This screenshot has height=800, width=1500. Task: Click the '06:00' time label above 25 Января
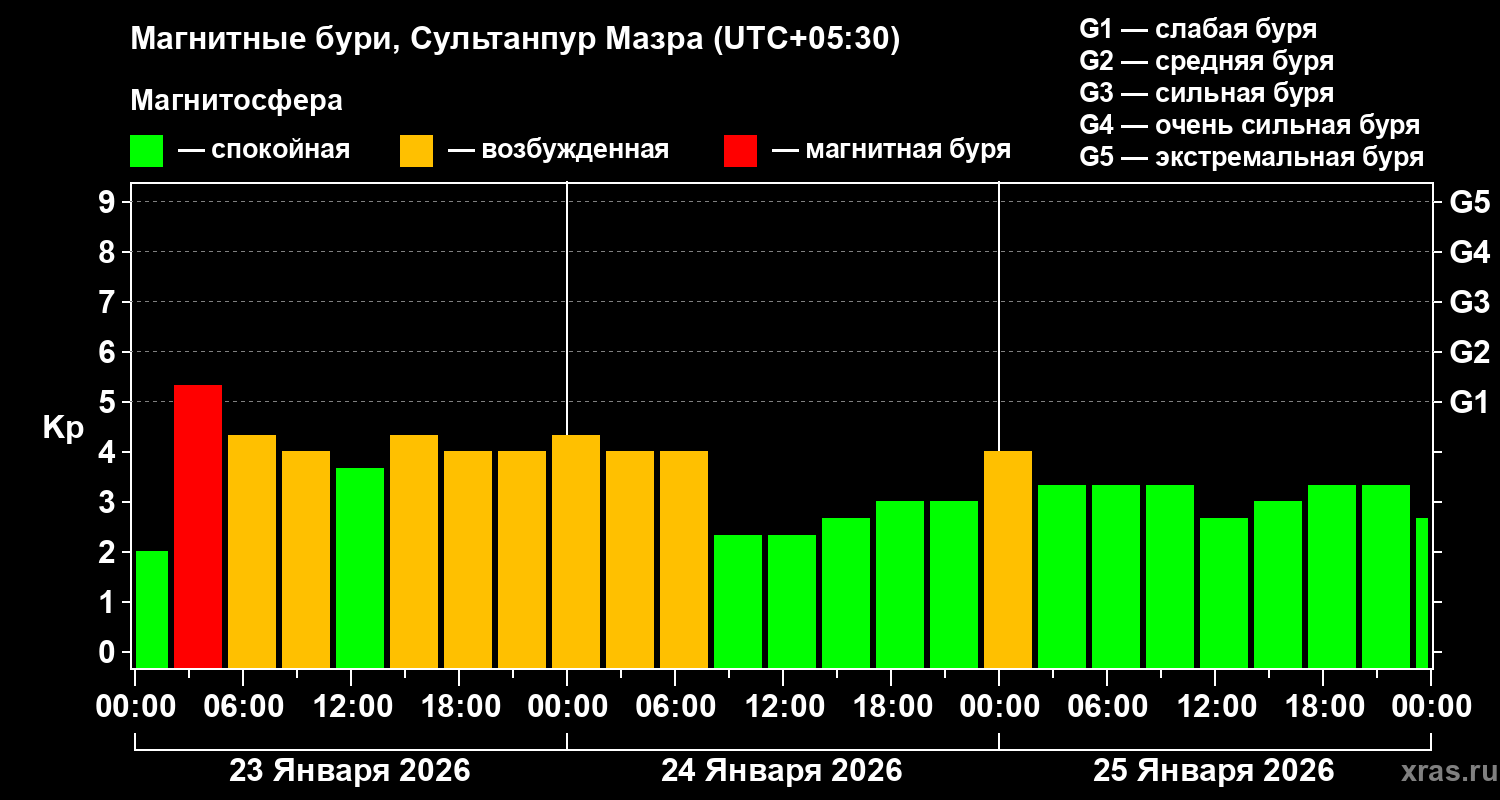[x=1107, y=706]
